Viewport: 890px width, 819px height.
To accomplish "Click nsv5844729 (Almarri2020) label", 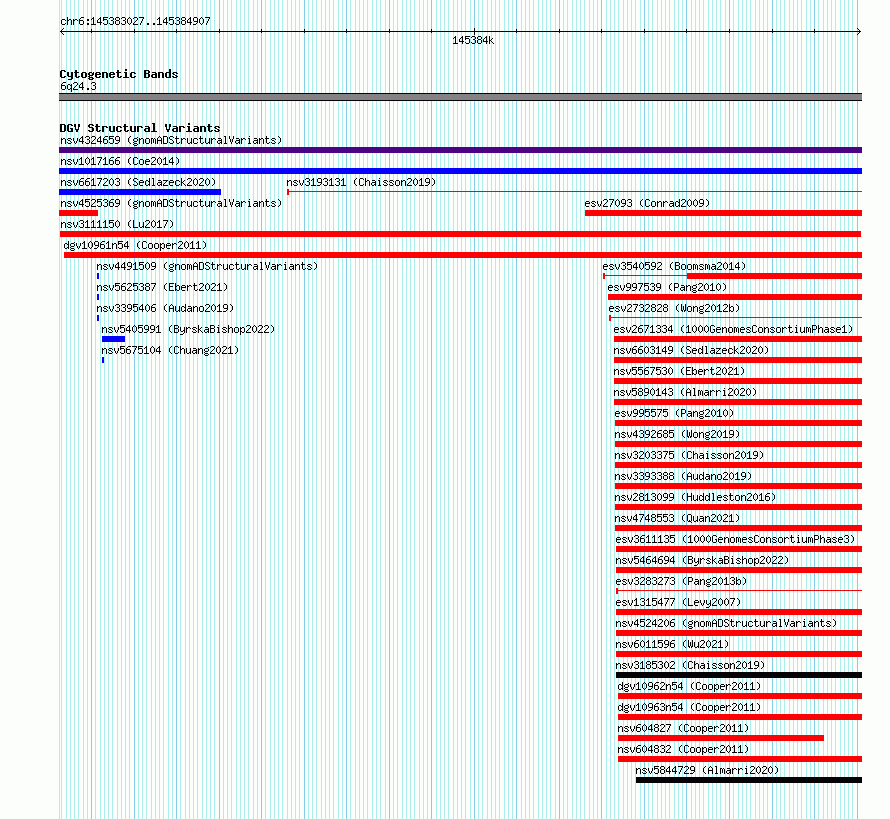I will 707,770.
